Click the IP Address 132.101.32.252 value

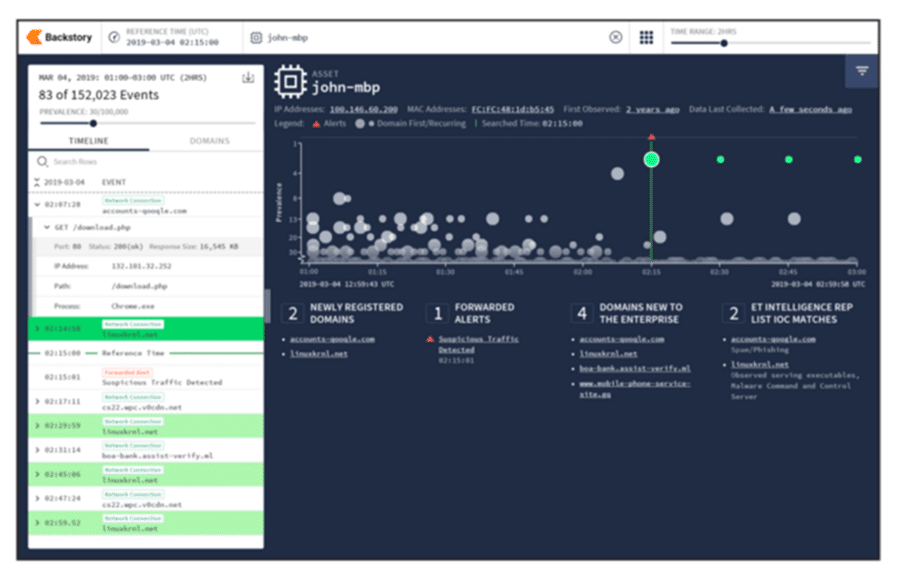pos(141,266)
